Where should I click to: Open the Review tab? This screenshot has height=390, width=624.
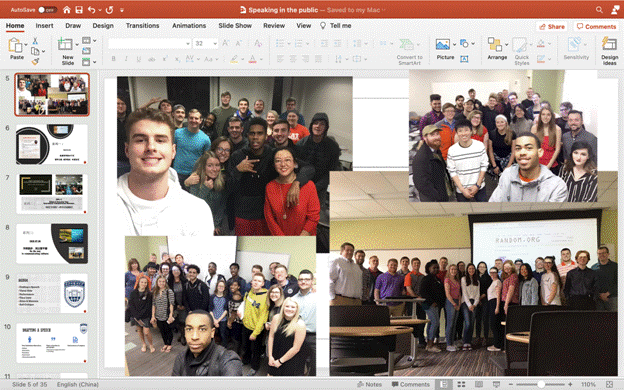pyautogui.click(x=274, y=25)
